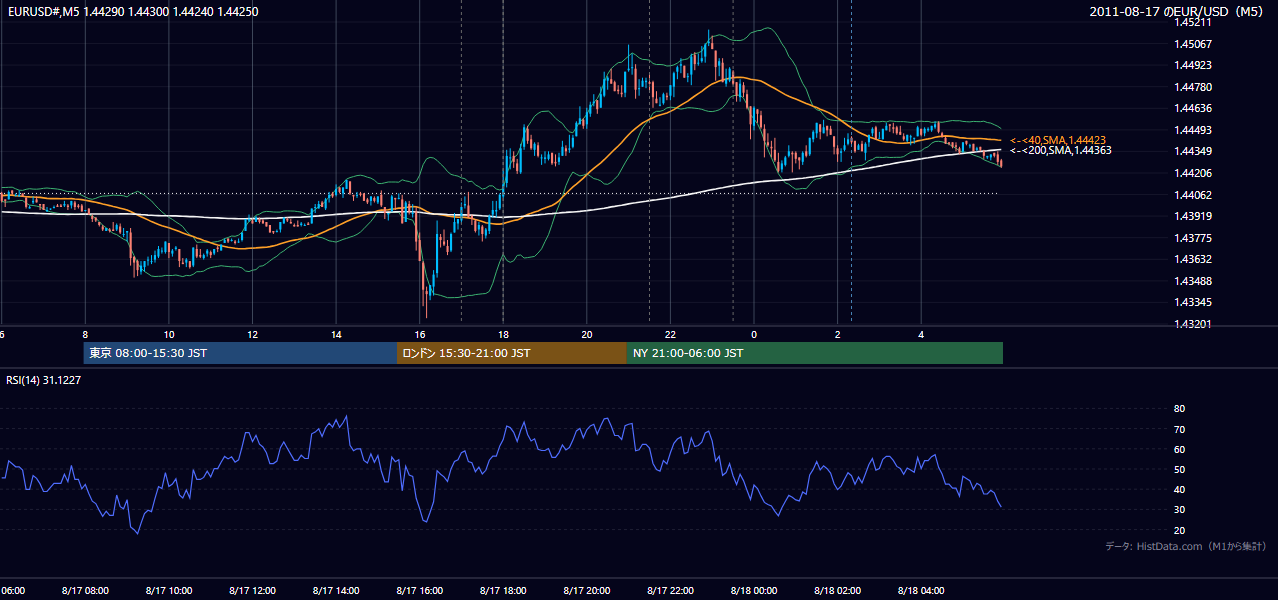This screenshot has width=1278, height=600.
Task: Select the 東京 08:00-15:30 JST session bar
Action: click(240, 353)
